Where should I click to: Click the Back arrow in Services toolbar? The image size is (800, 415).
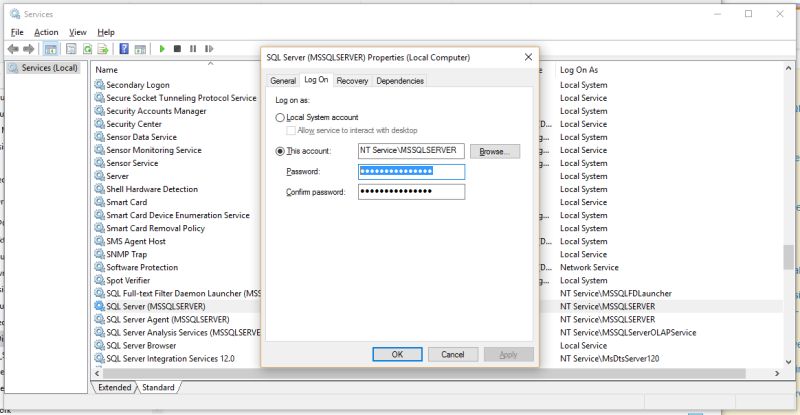pos(13,49)
